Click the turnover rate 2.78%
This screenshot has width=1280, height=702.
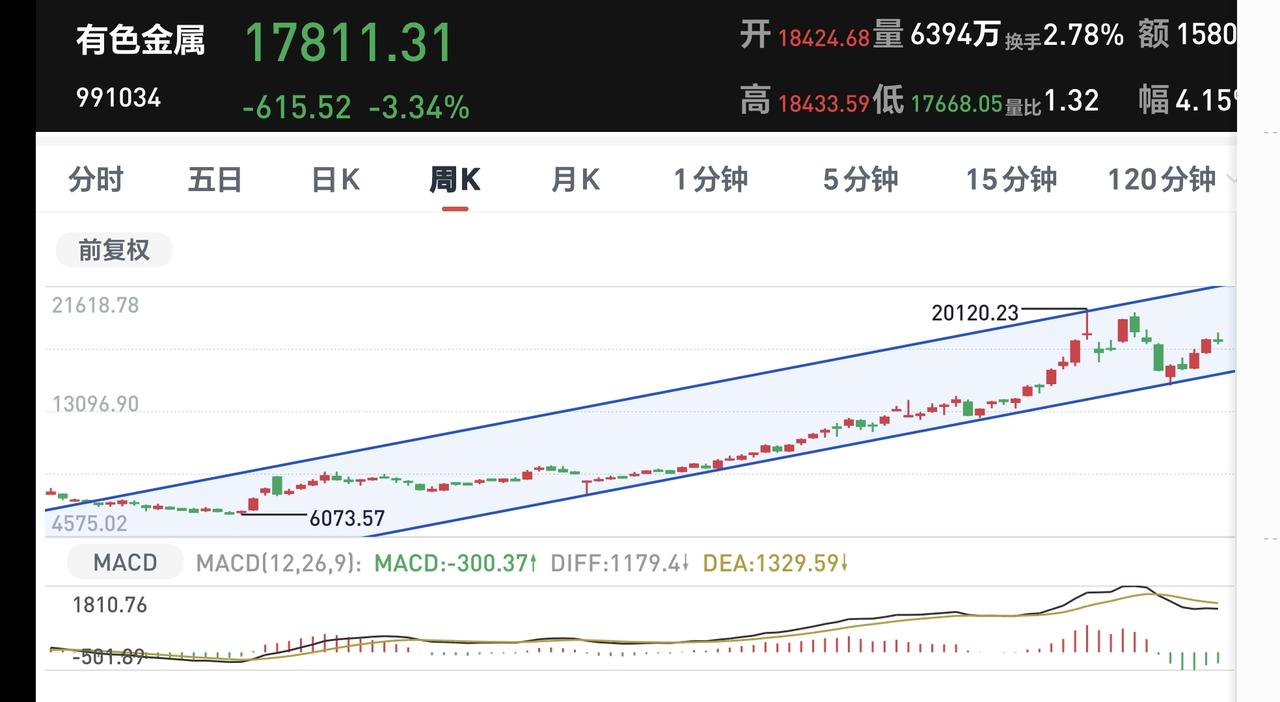1084,36
